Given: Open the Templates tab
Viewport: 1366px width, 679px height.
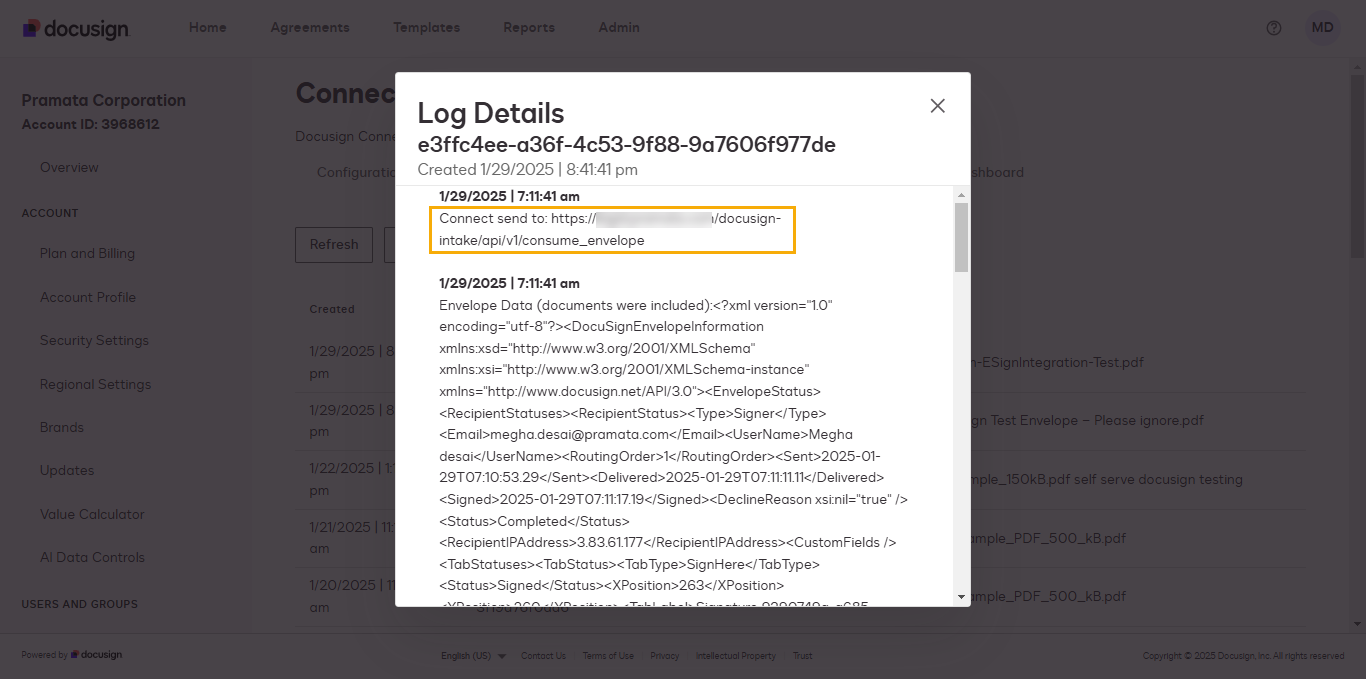Looking at the screenshot, I should [x=427, y=28].
